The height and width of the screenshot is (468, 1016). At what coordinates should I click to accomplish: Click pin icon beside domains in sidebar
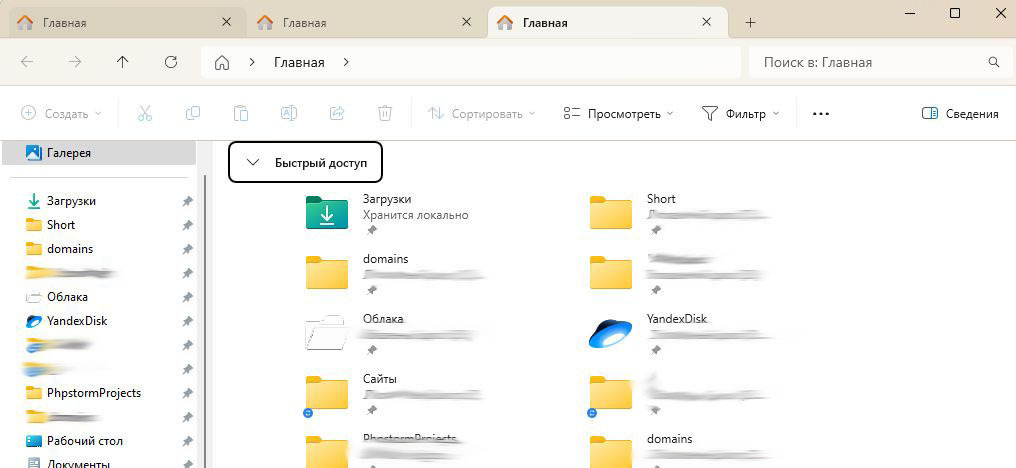point(187,250)
